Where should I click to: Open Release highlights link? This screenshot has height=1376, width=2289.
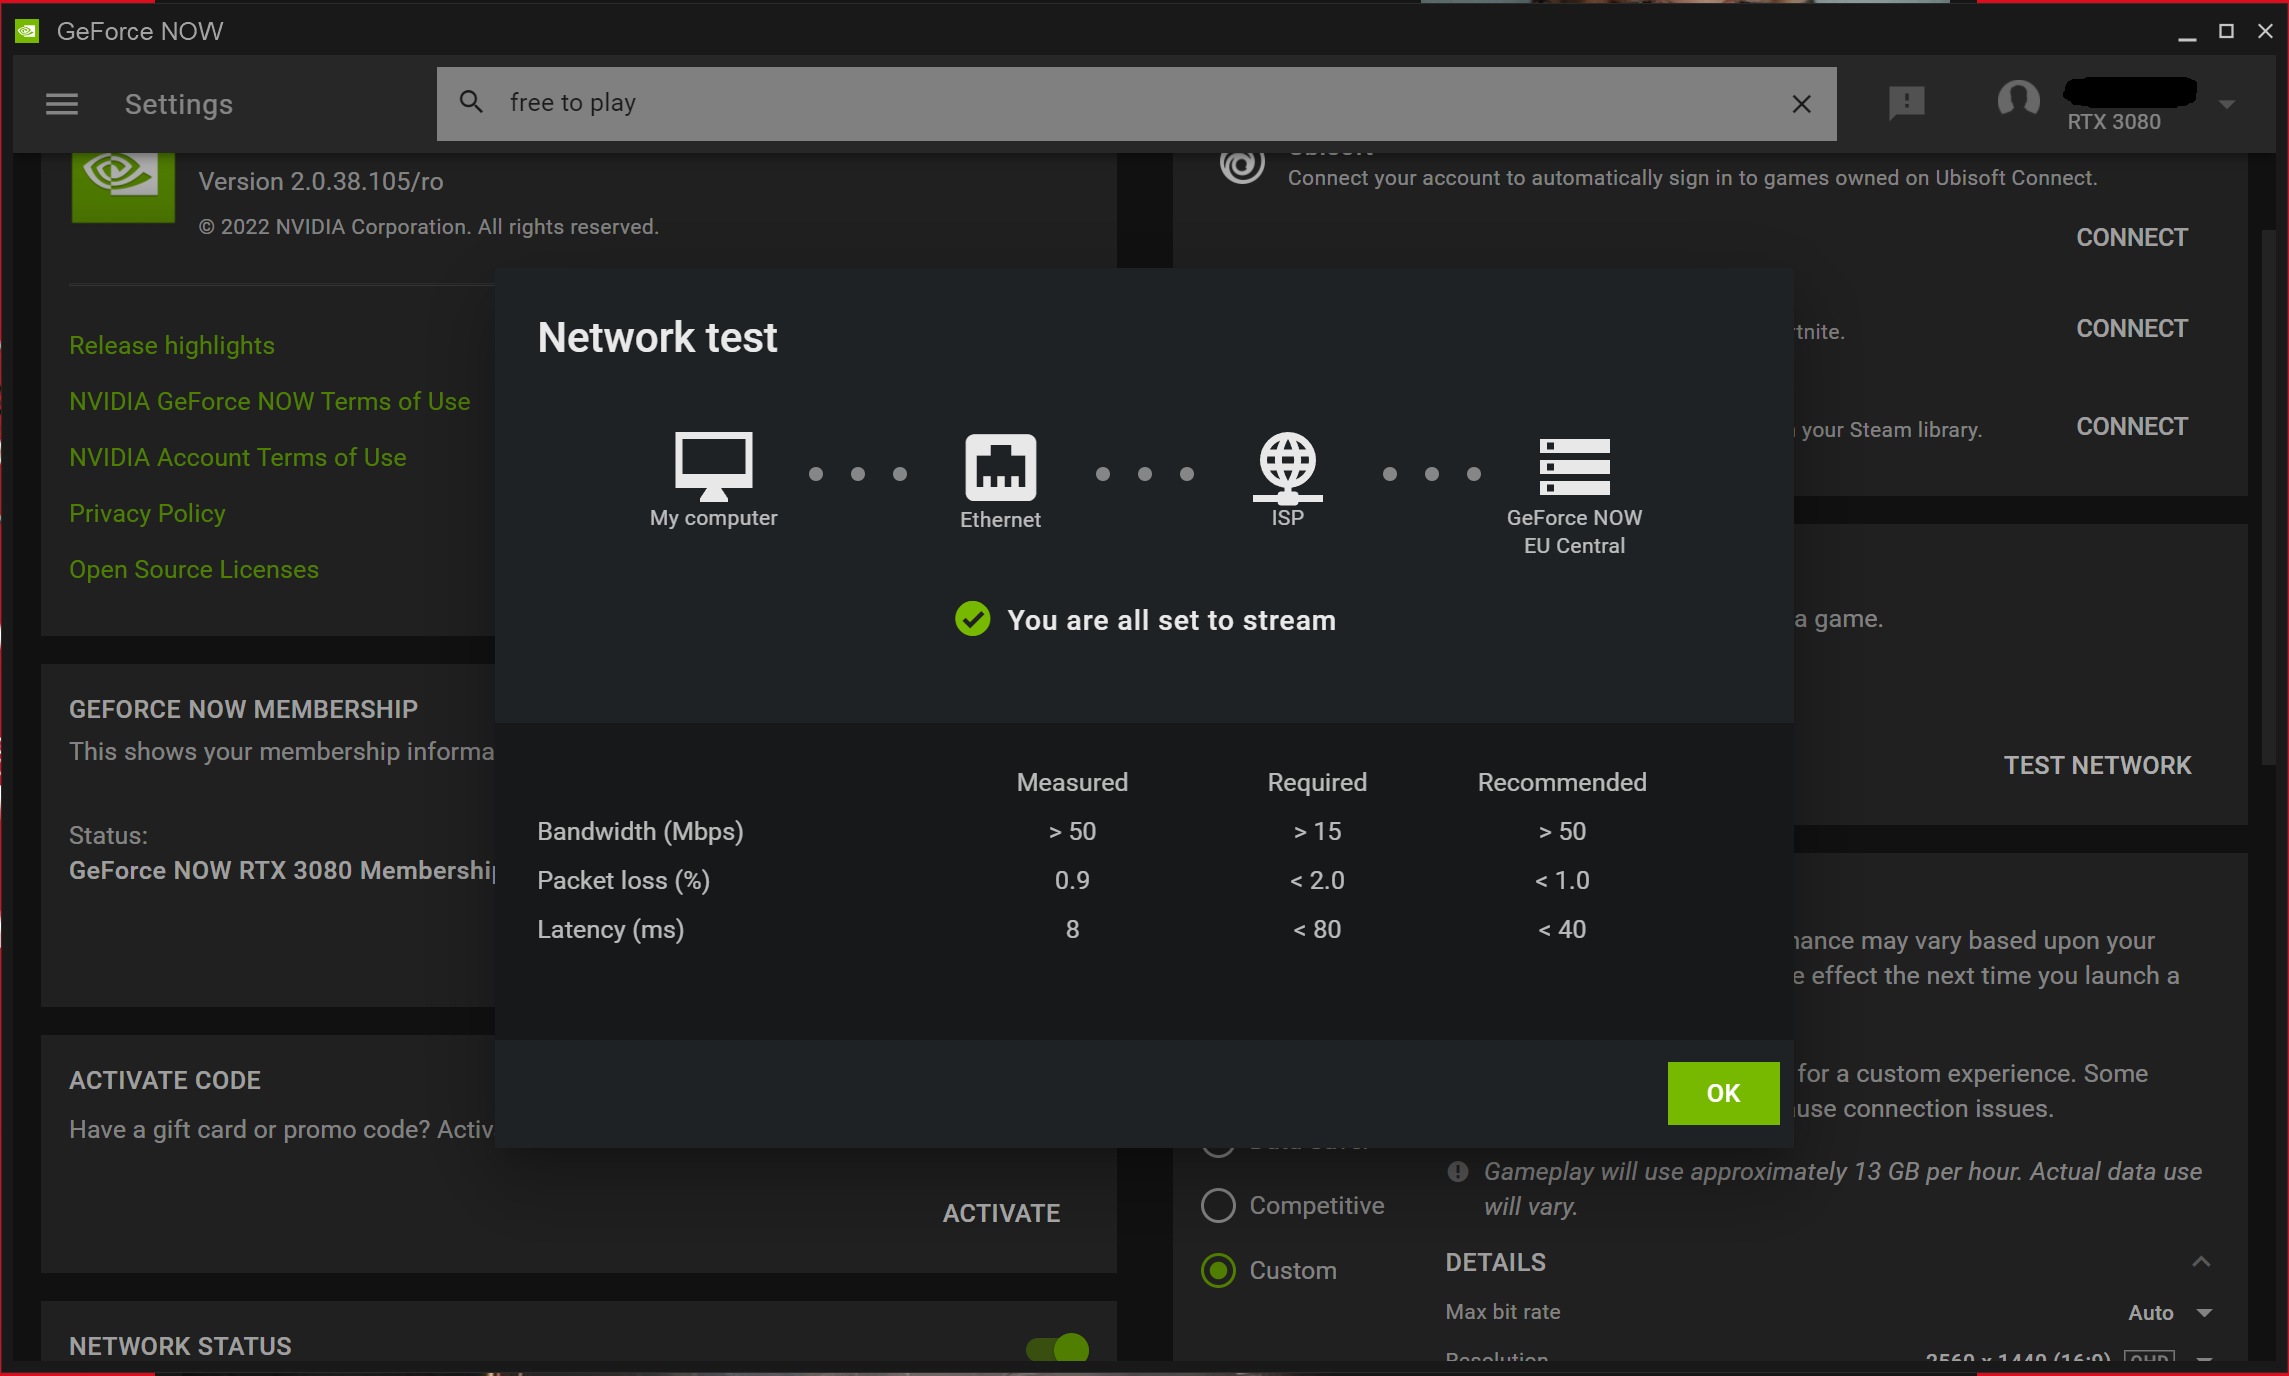click(x=172, y=345)
